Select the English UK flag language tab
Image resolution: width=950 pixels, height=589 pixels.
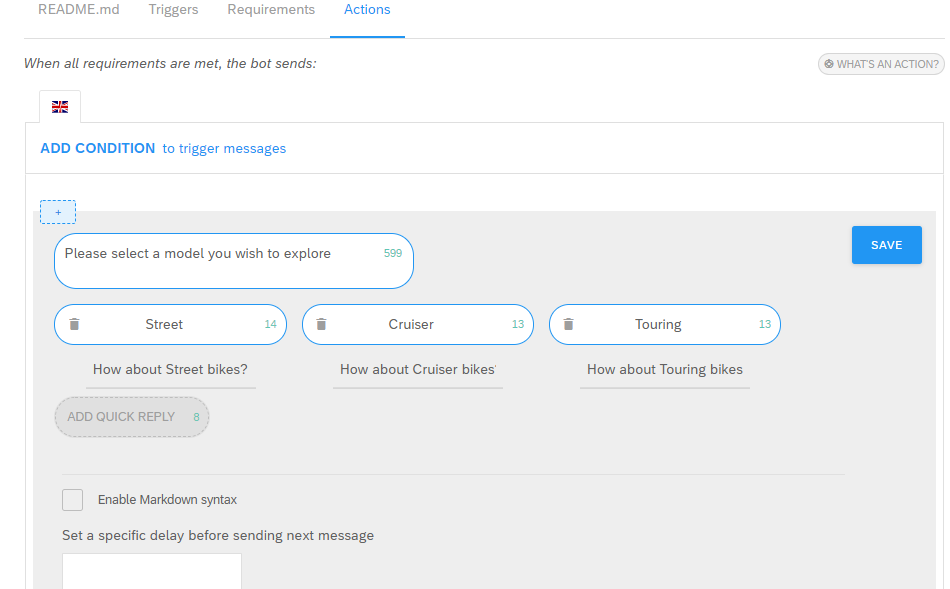[60, 107]
